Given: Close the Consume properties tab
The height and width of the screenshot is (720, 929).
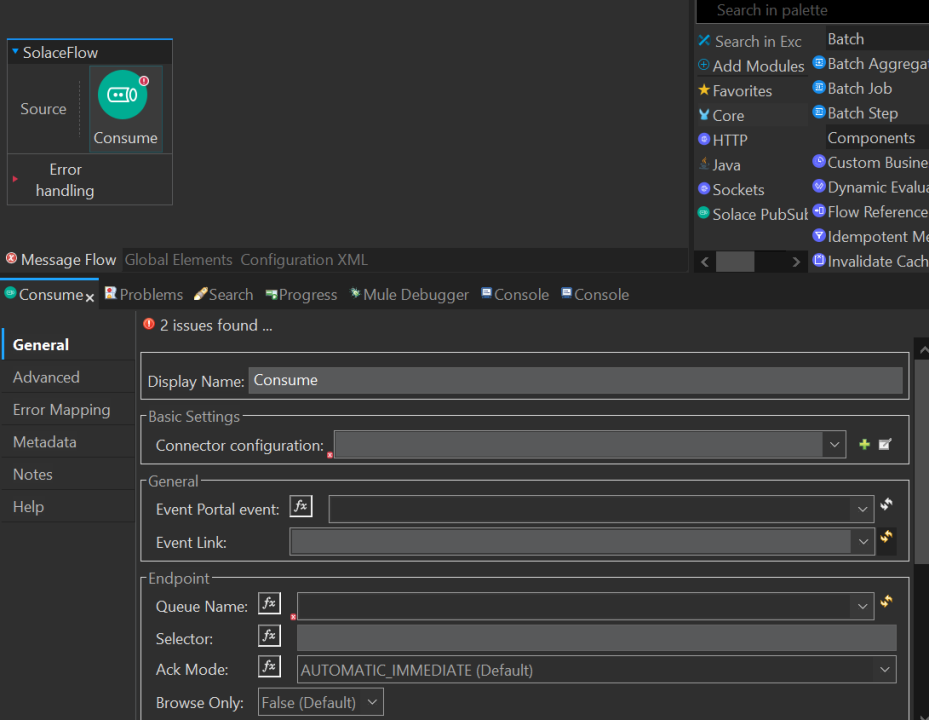Looking at the screenshot, I should click(x=89, y=297).
